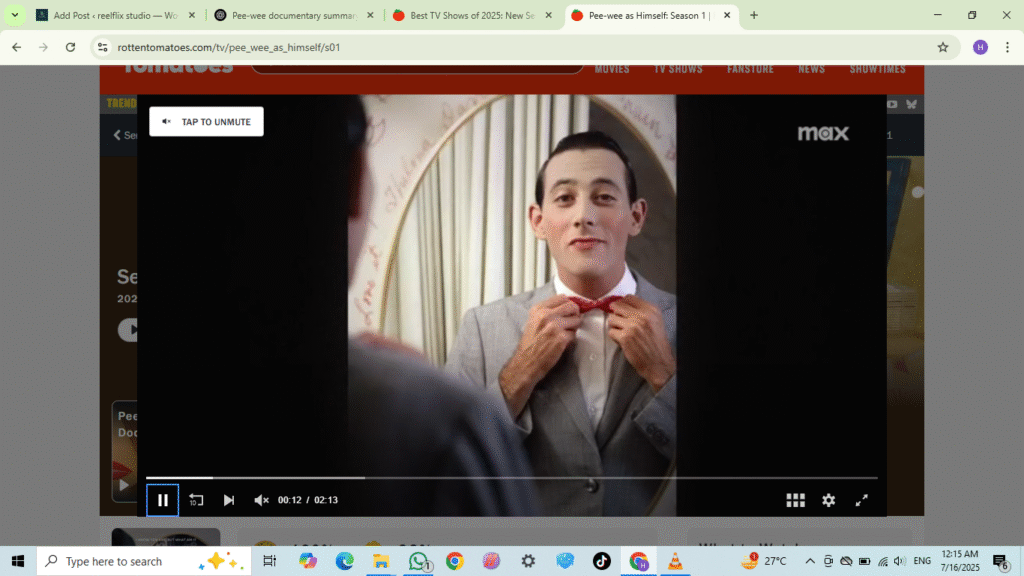1024x576 pixels.
Task: Open the Chrome profile avatar H
Action: coord(980,47)
